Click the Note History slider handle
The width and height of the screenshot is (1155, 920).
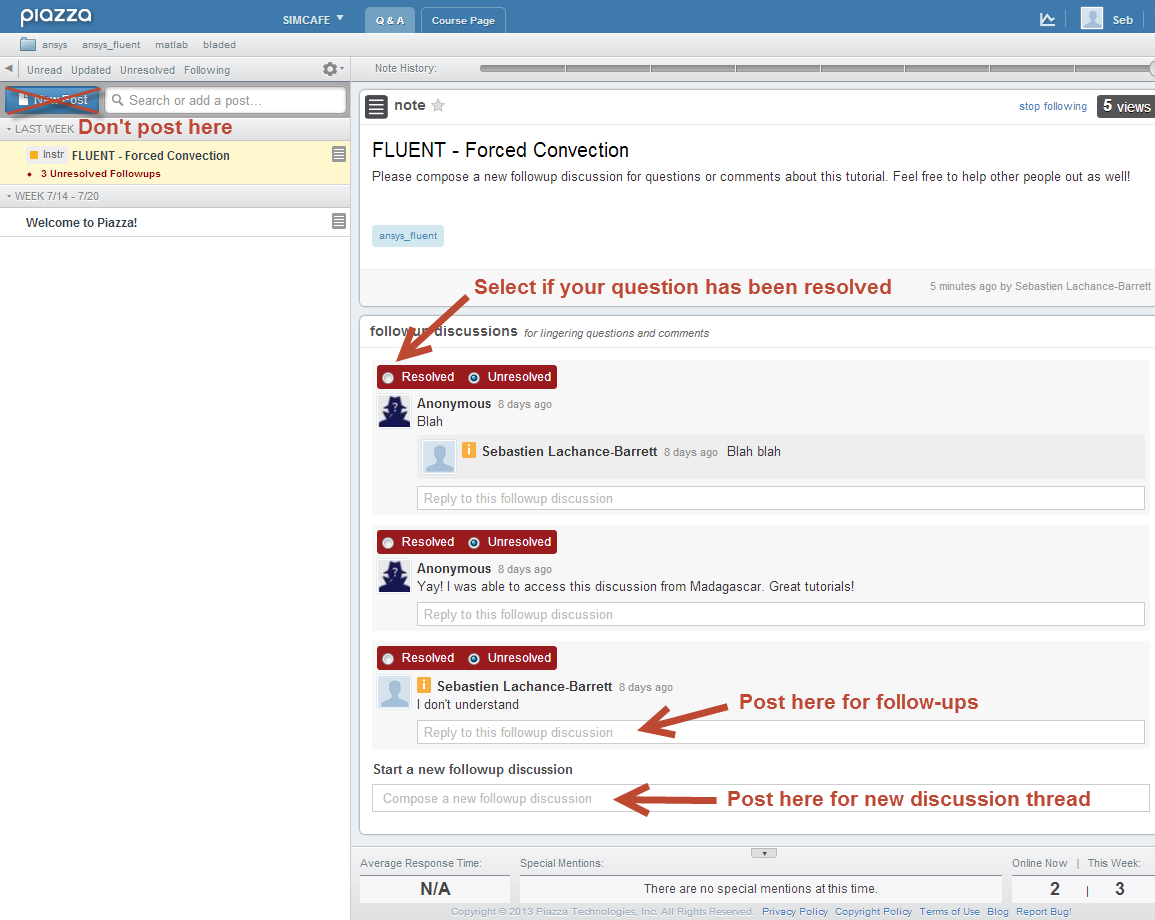pos(1152,69)
